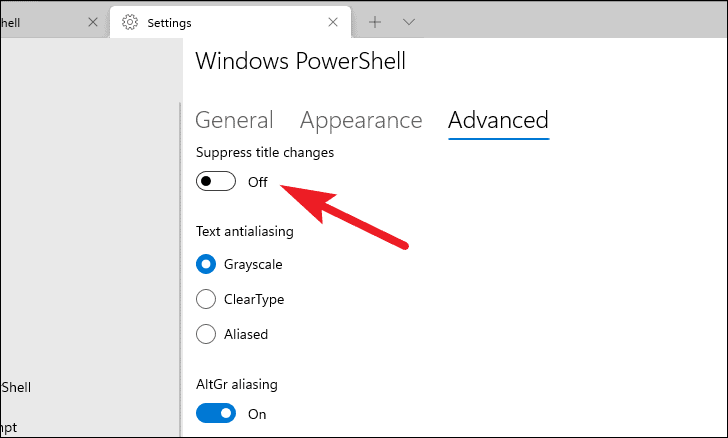Expand the new tab profile dropdown chevron
This screenshot has width=728, height=438.
click(x=409, y=22)
